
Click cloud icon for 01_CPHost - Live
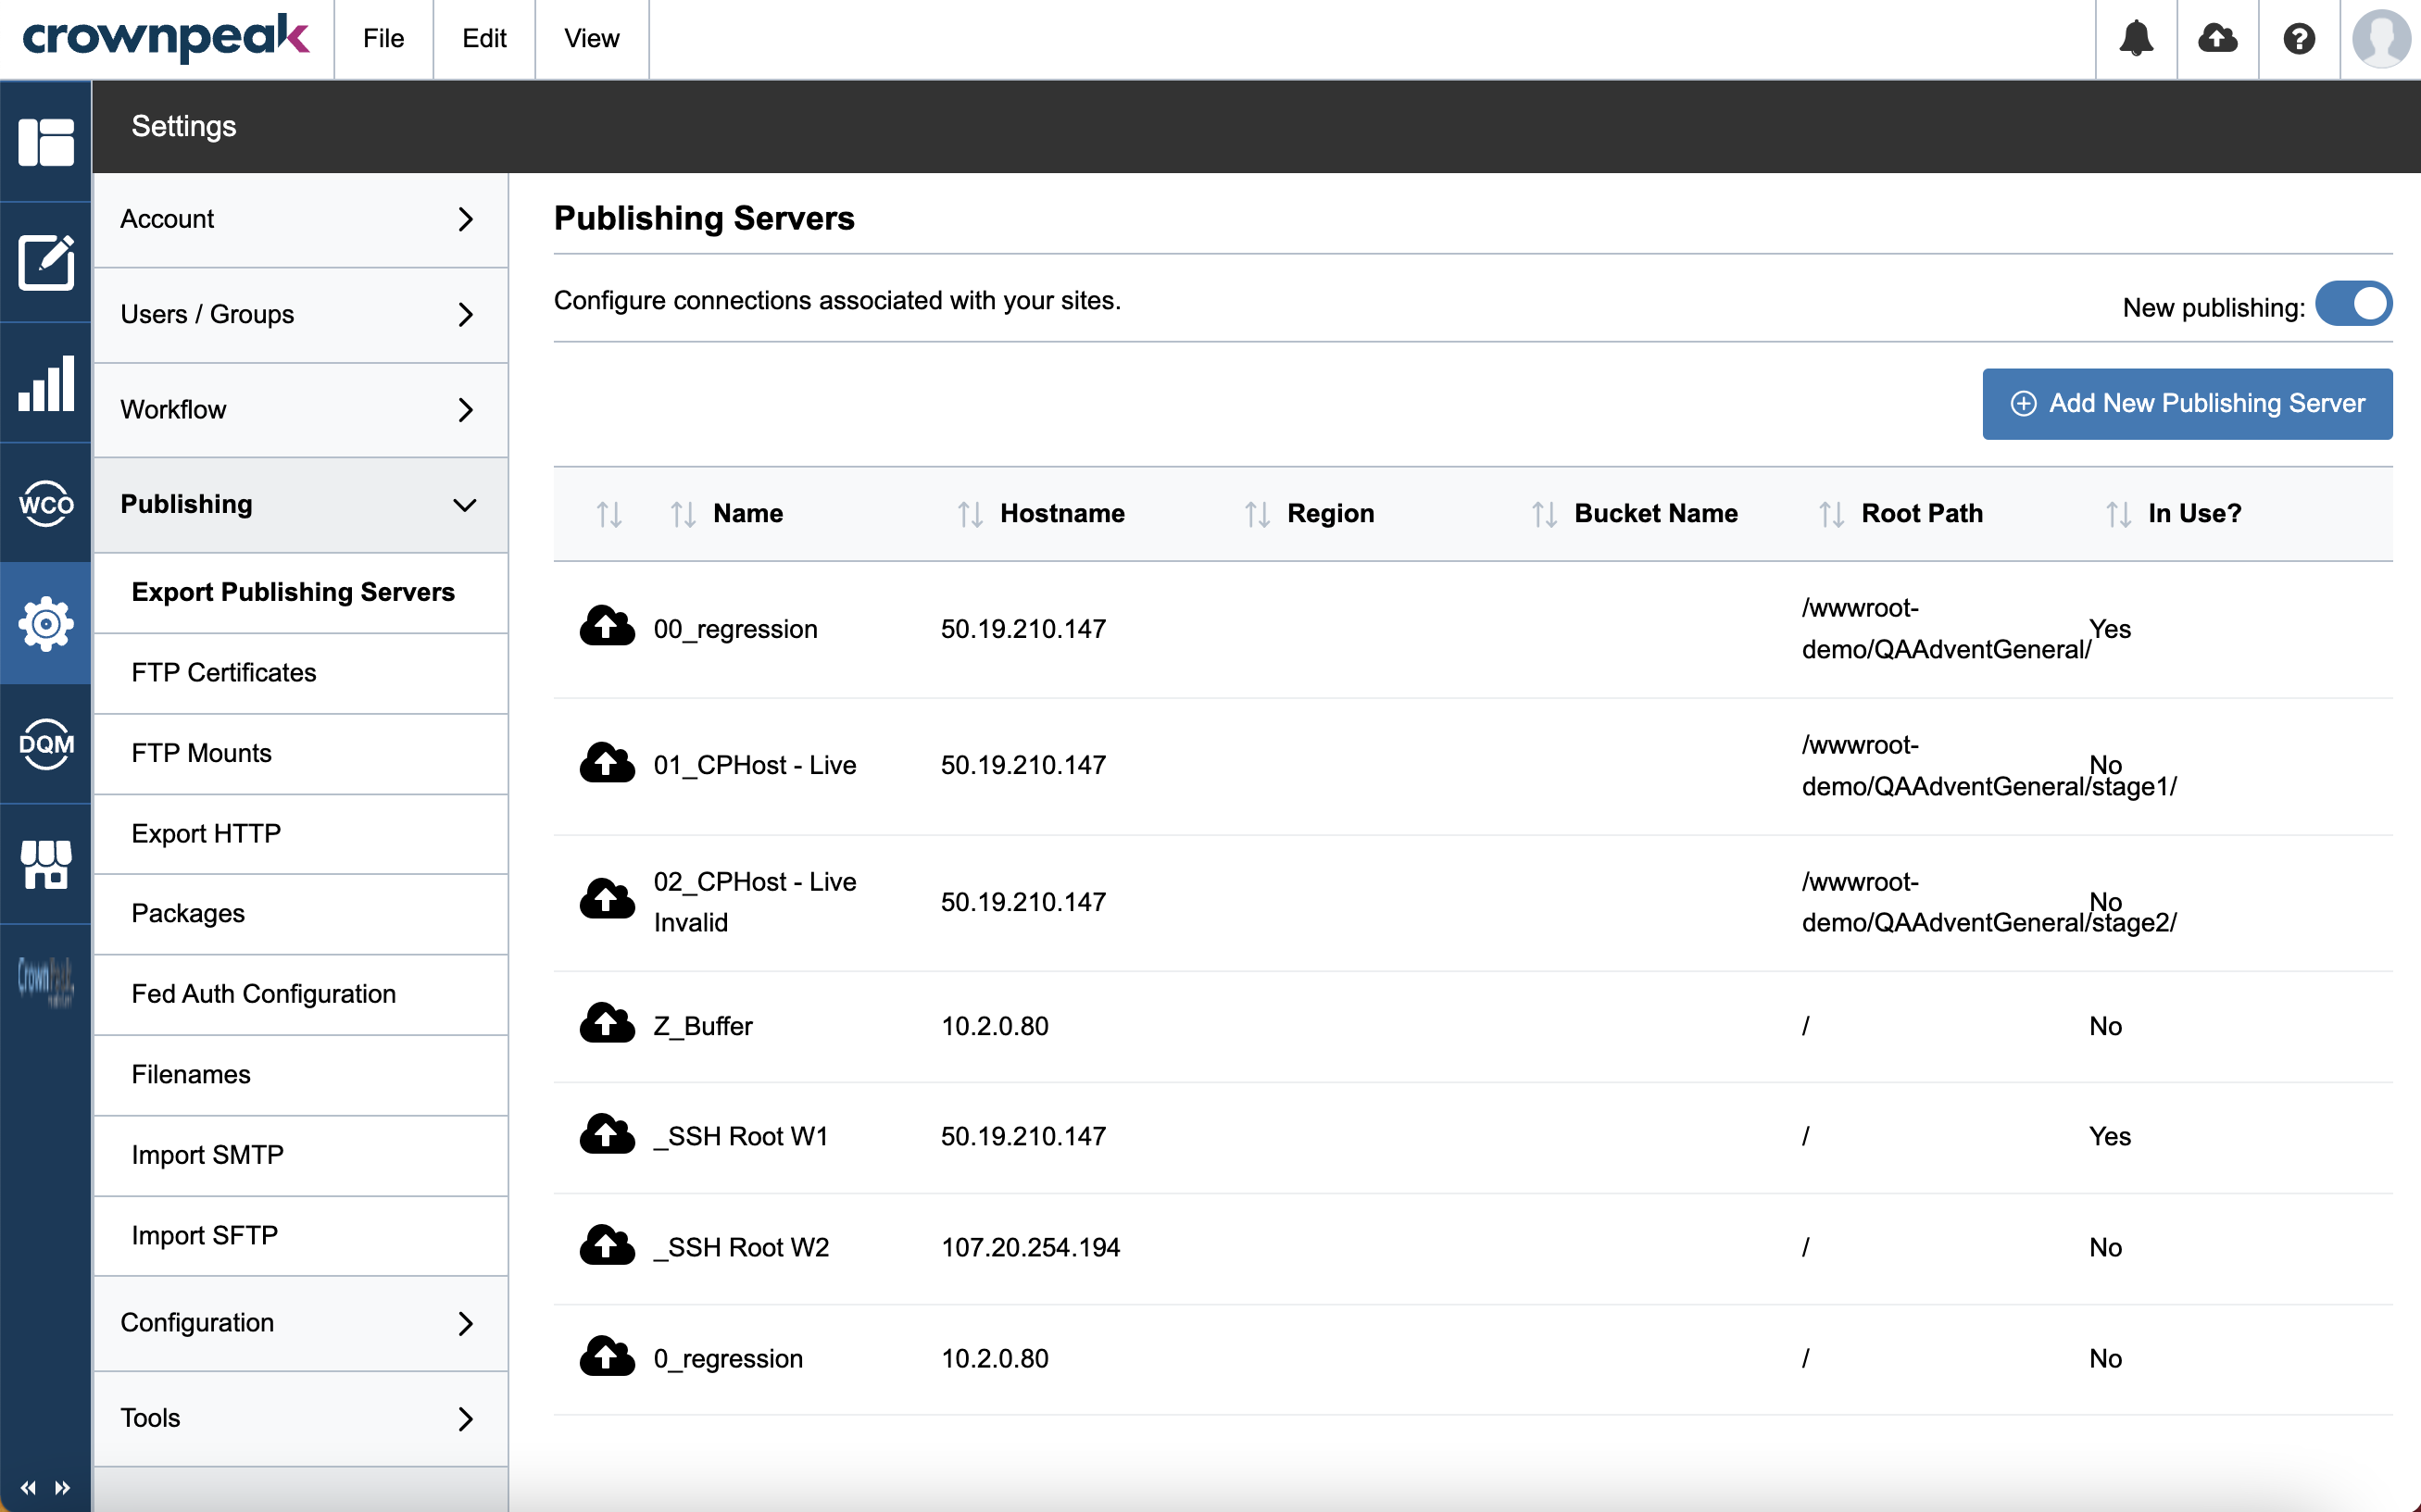(607, 764)
